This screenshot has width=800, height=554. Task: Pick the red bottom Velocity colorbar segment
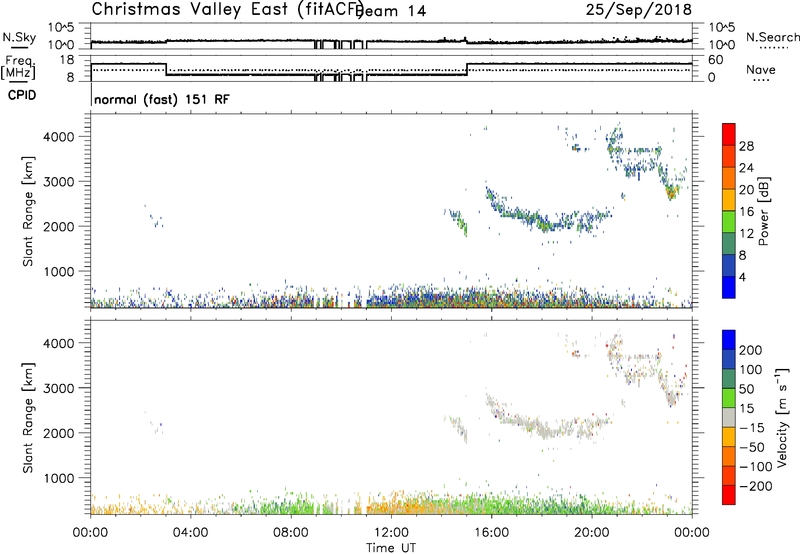pos(729,495)
